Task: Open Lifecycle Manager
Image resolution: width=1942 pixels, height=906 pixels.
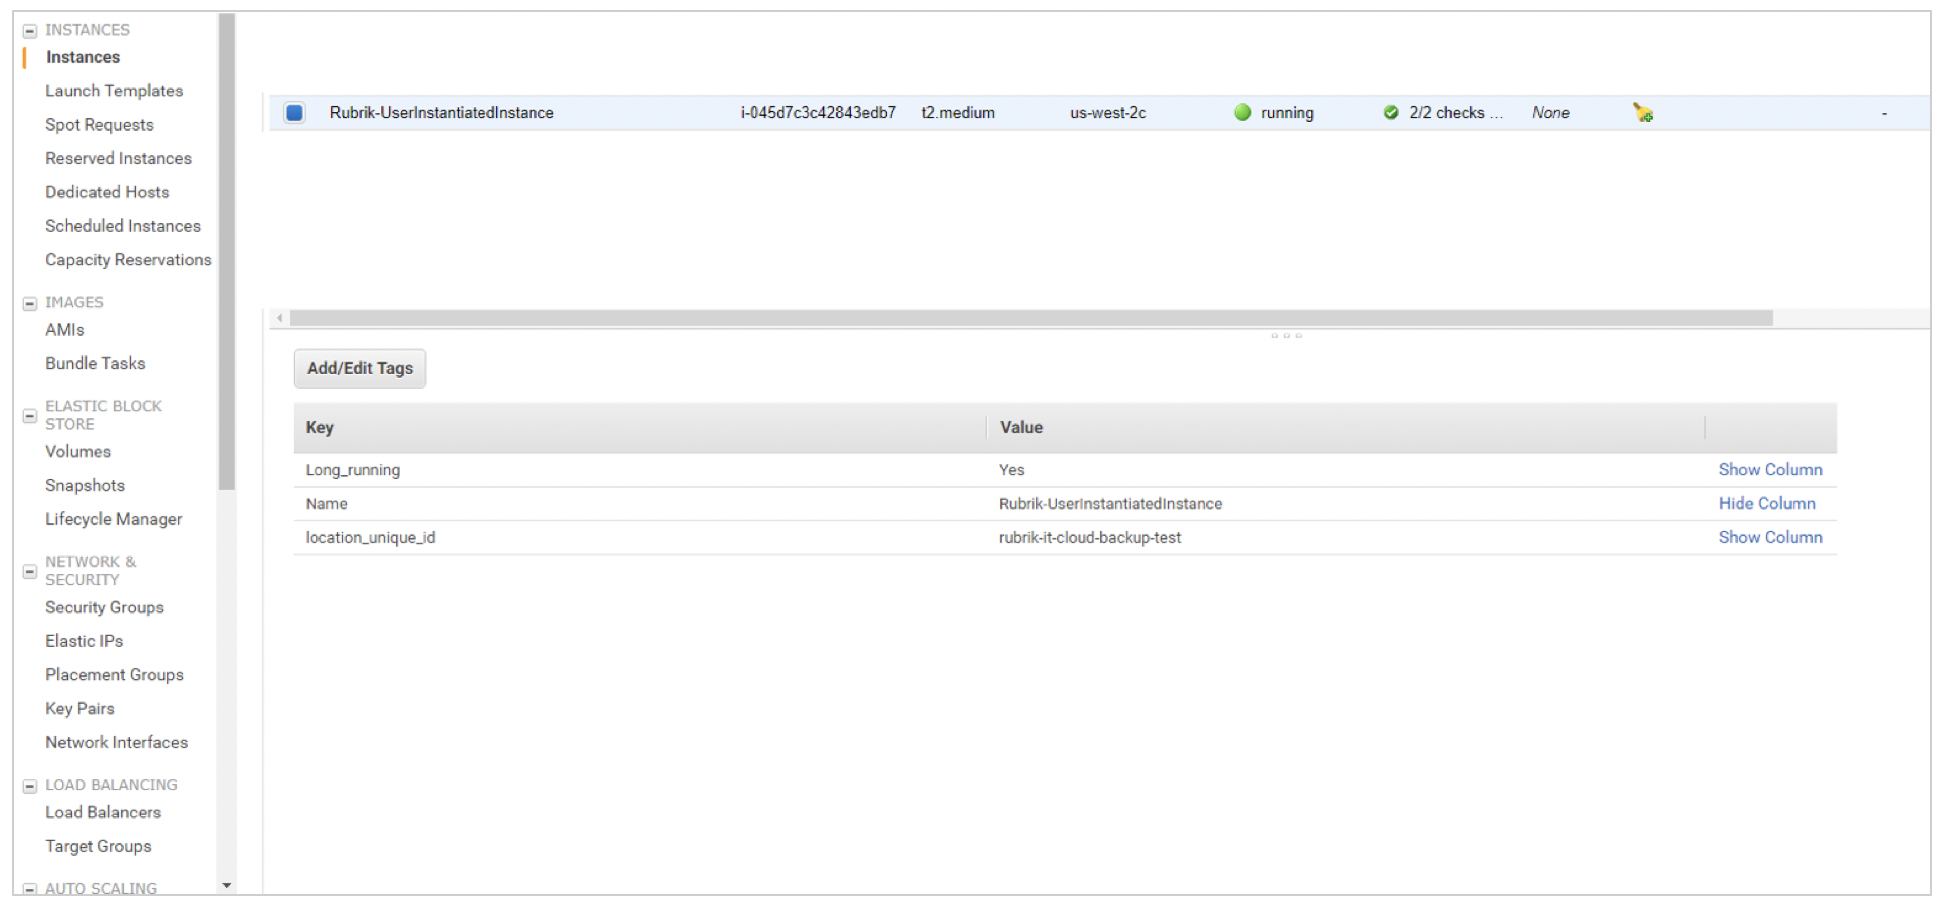Action: coord(114,520)
